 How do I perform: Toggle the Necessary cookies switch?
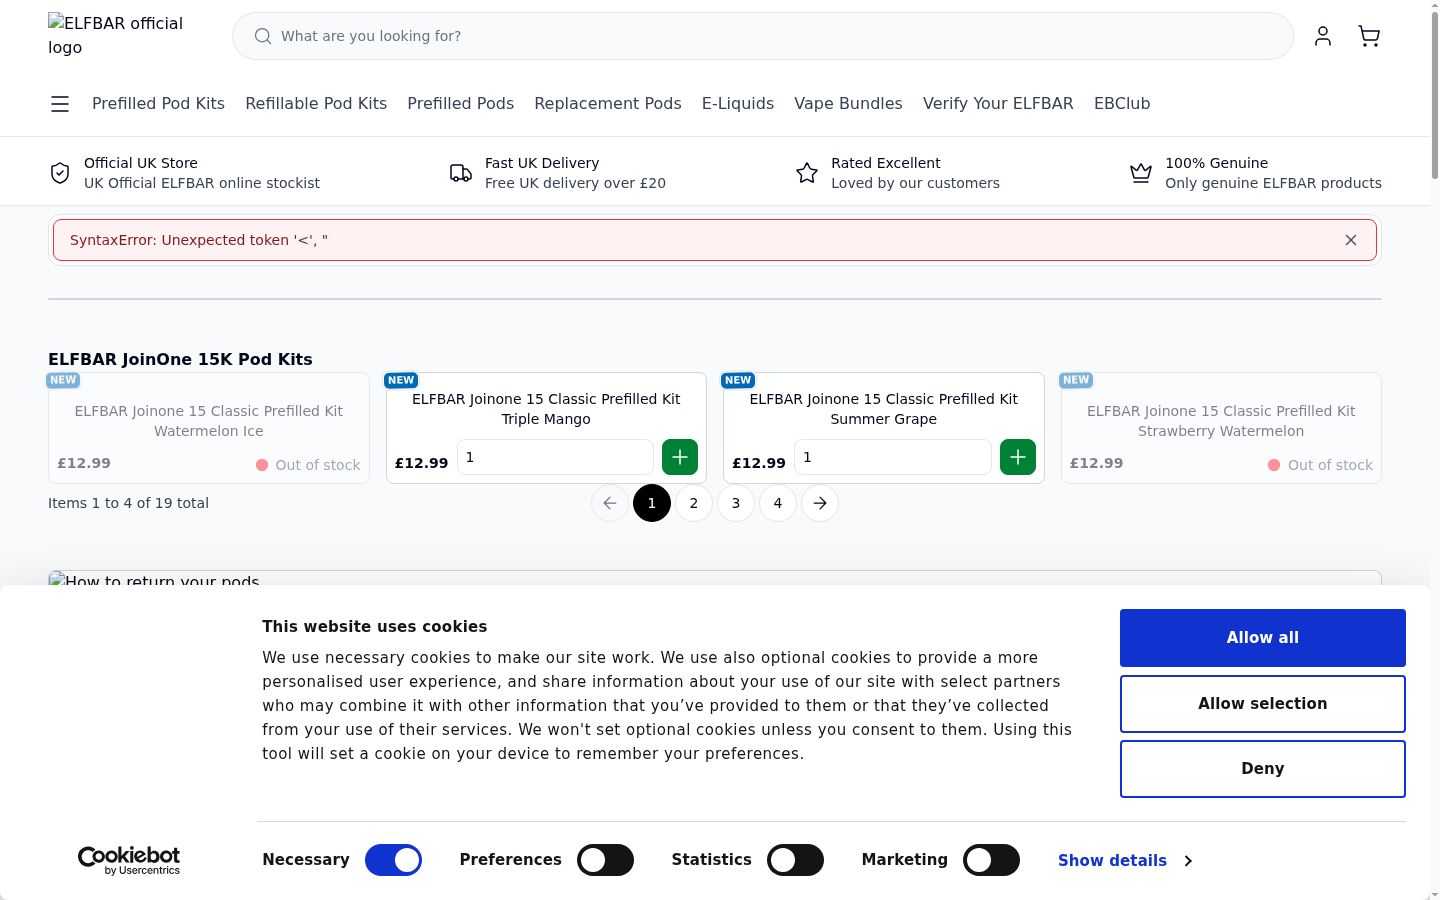393,860
